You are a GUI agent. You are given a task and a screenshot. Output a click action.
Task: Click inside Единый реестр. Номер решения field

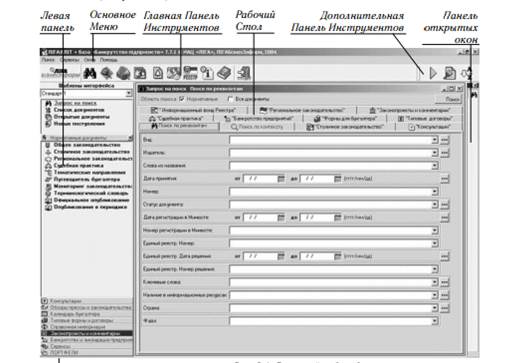coord(330,269)
